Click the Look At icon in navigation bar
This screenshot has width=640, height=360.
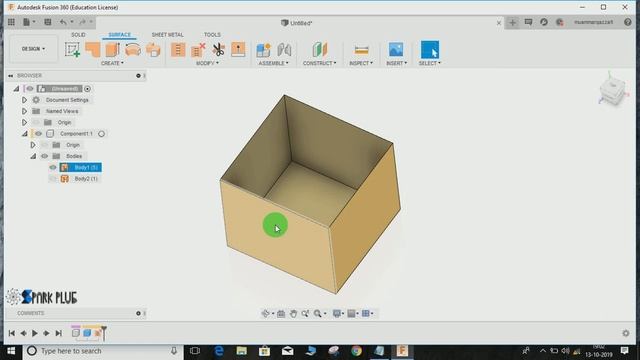pos(281,313)
